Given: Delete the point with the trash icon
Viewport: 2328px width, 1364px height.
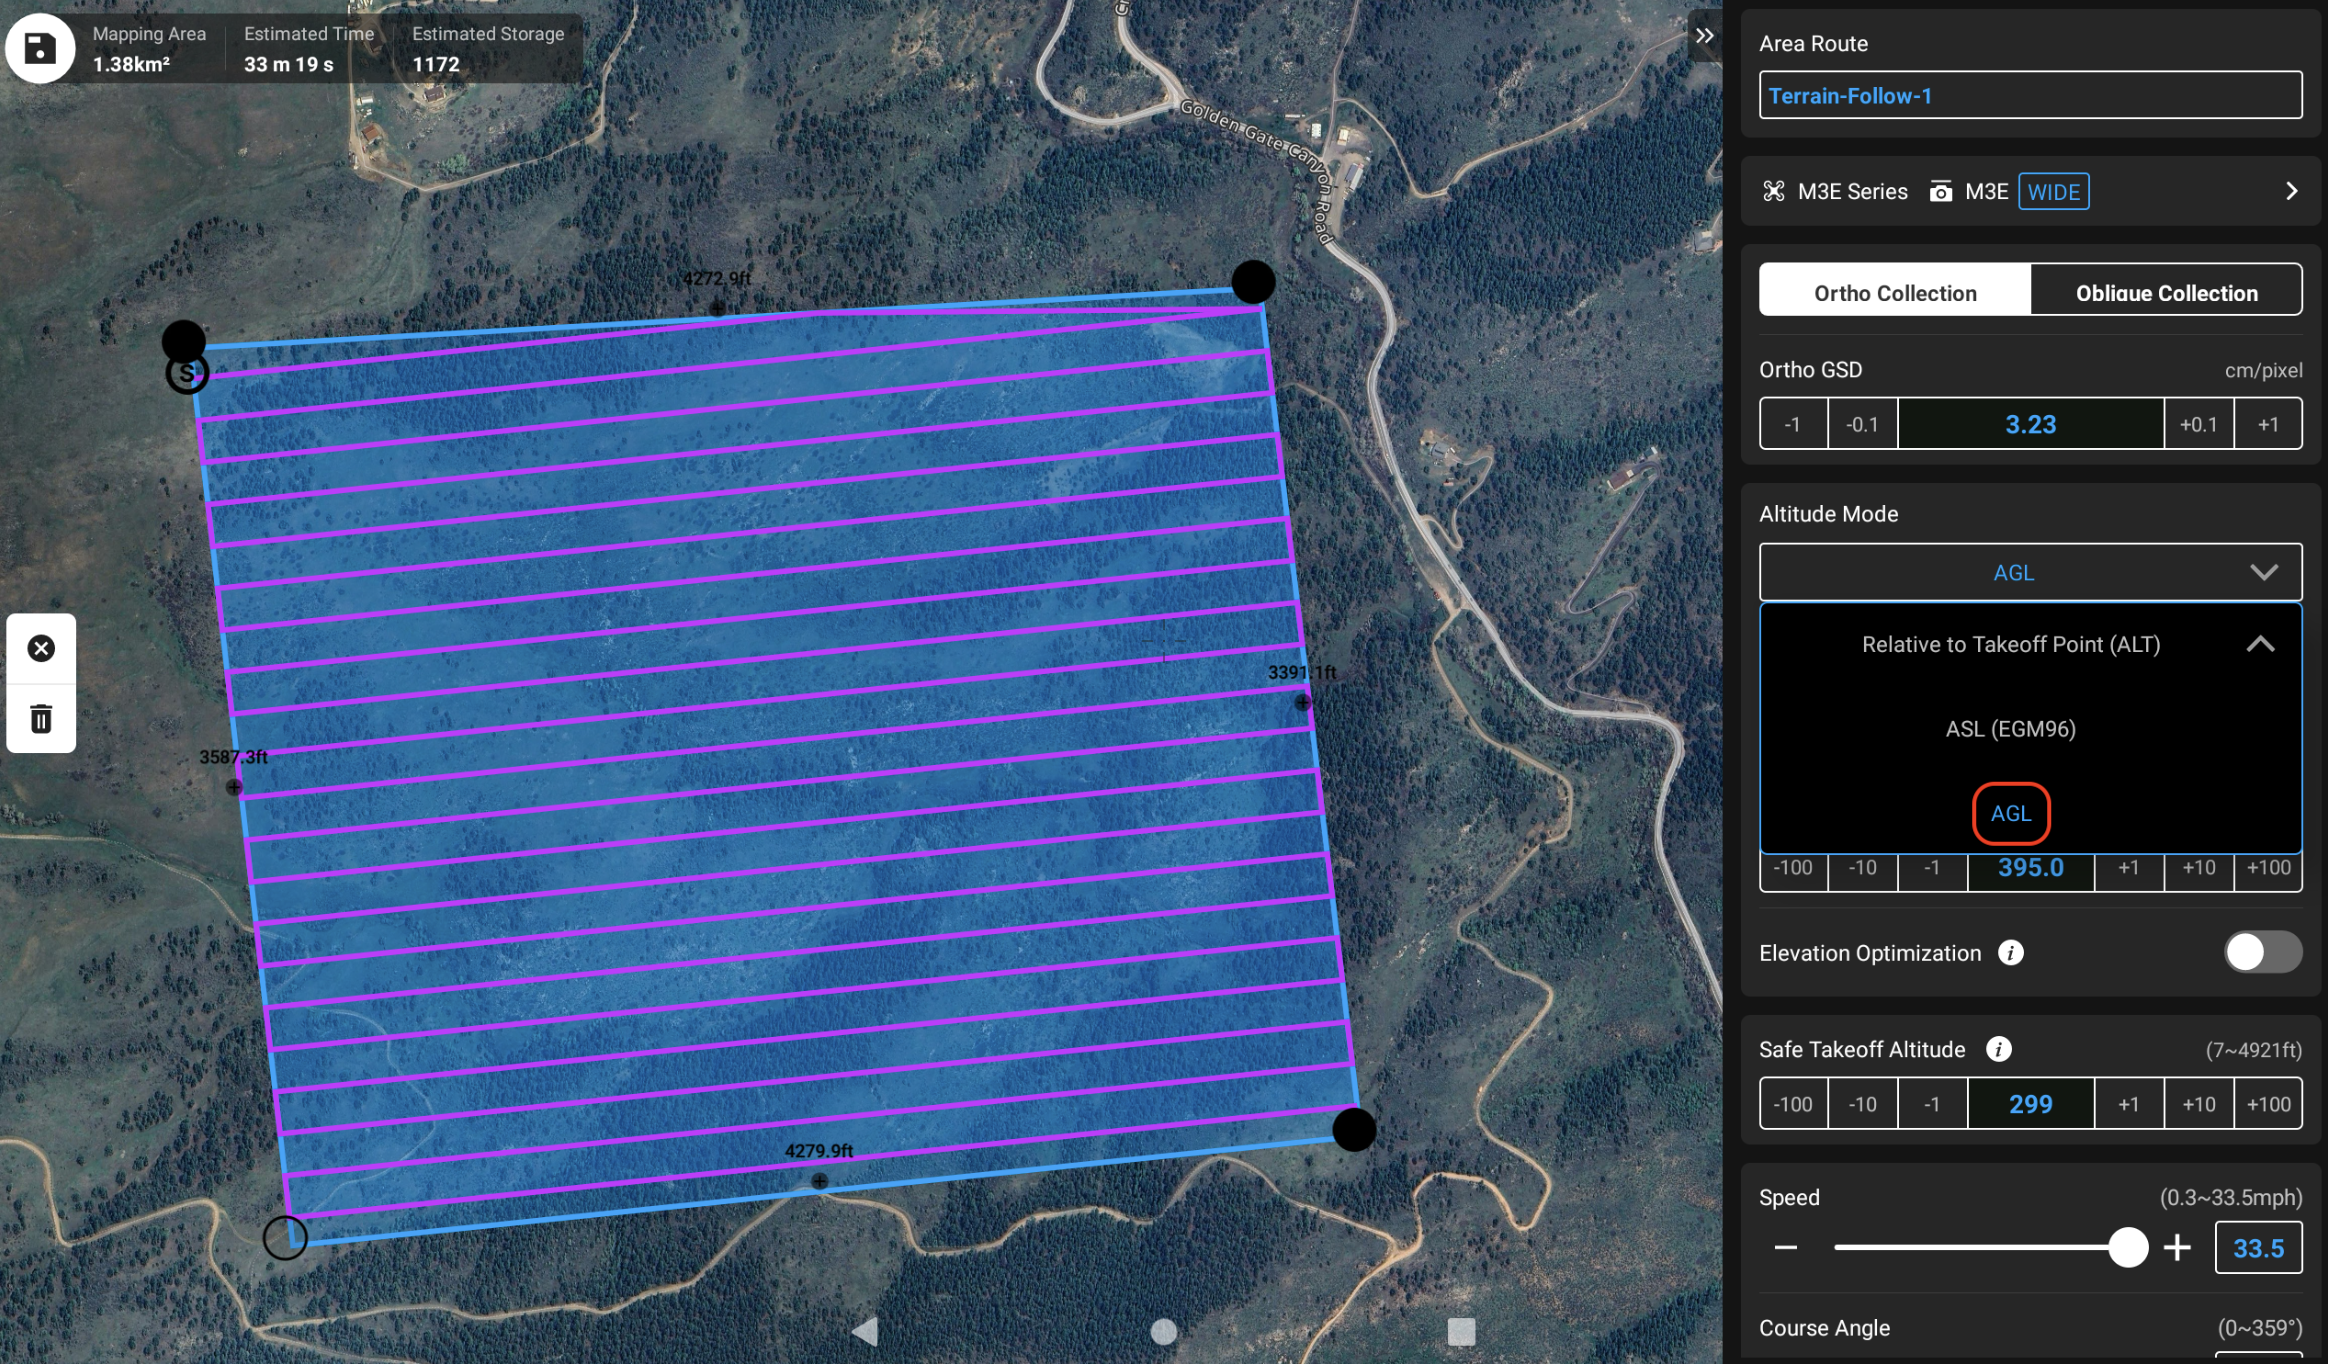Looking at the screenshot, I should click(41, 718).
